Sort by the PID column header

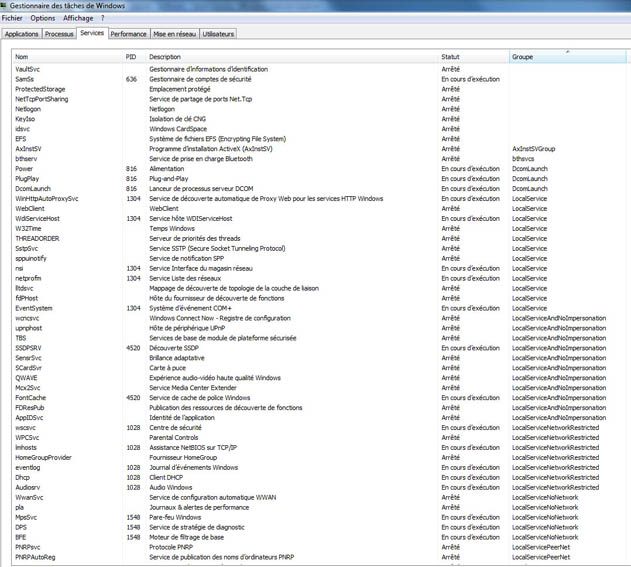click(134, 57)
